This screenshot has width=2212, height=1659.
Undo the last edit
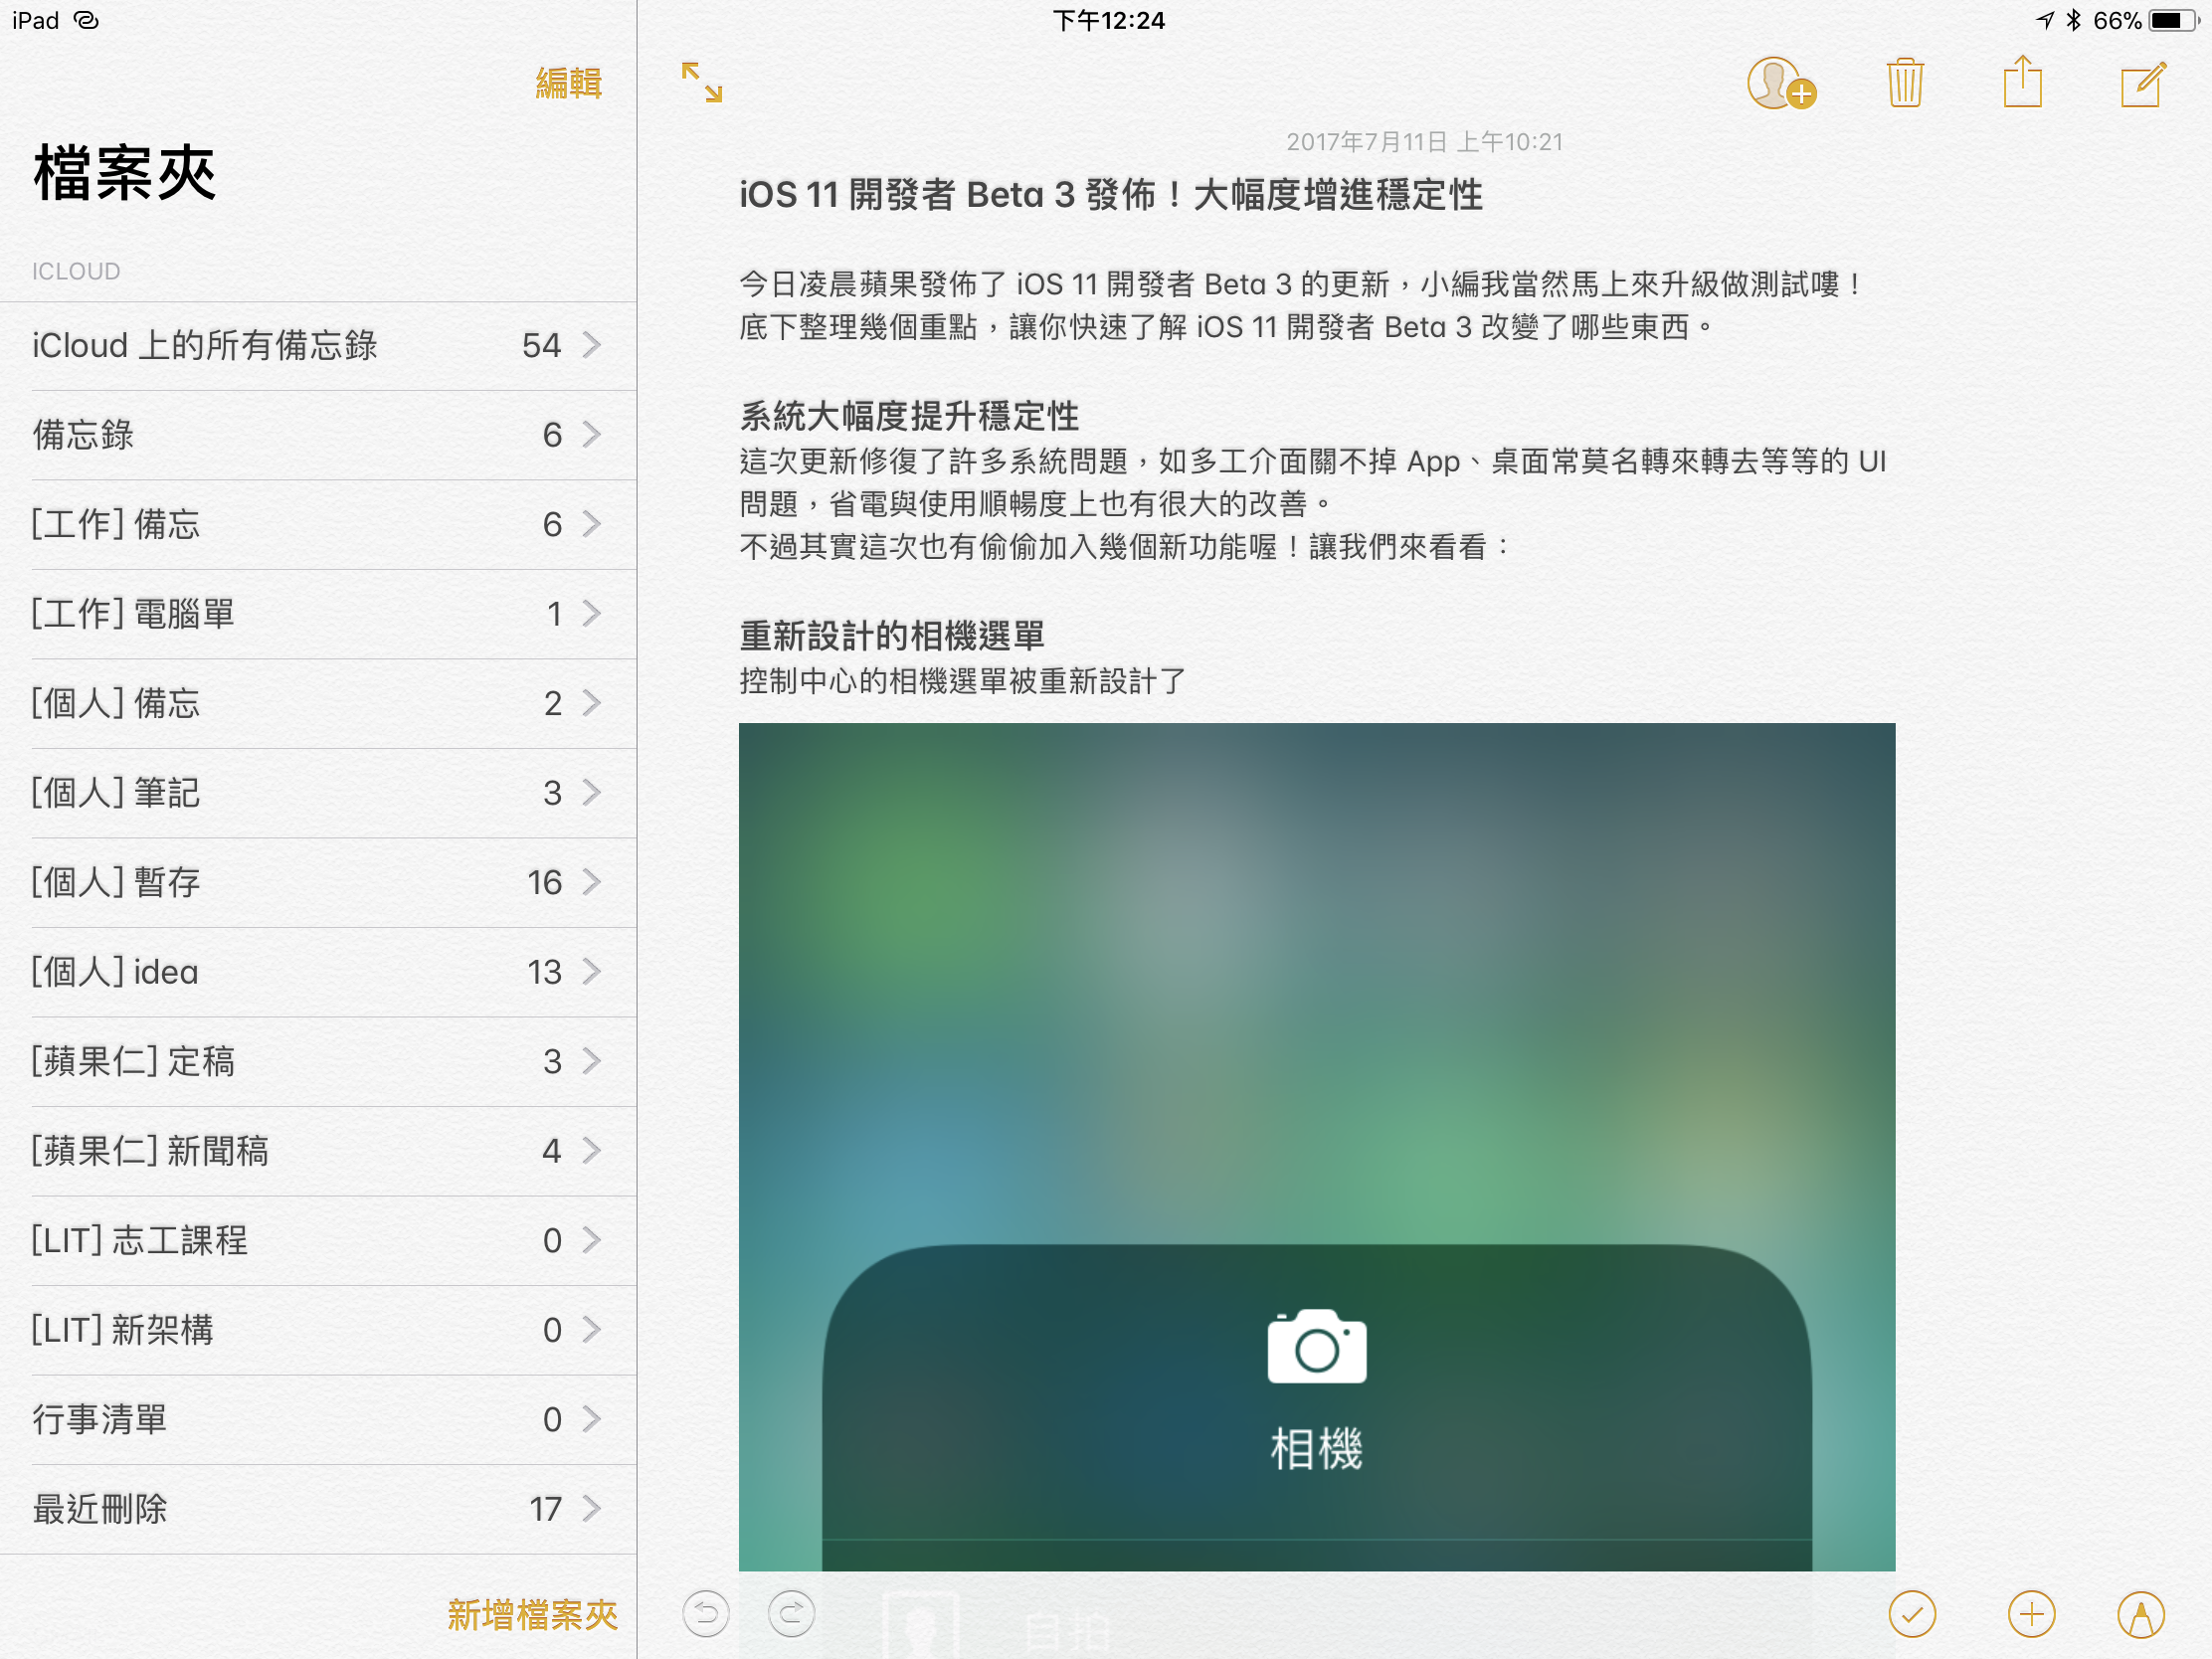pyautogui.click(x=706, y=1613)
